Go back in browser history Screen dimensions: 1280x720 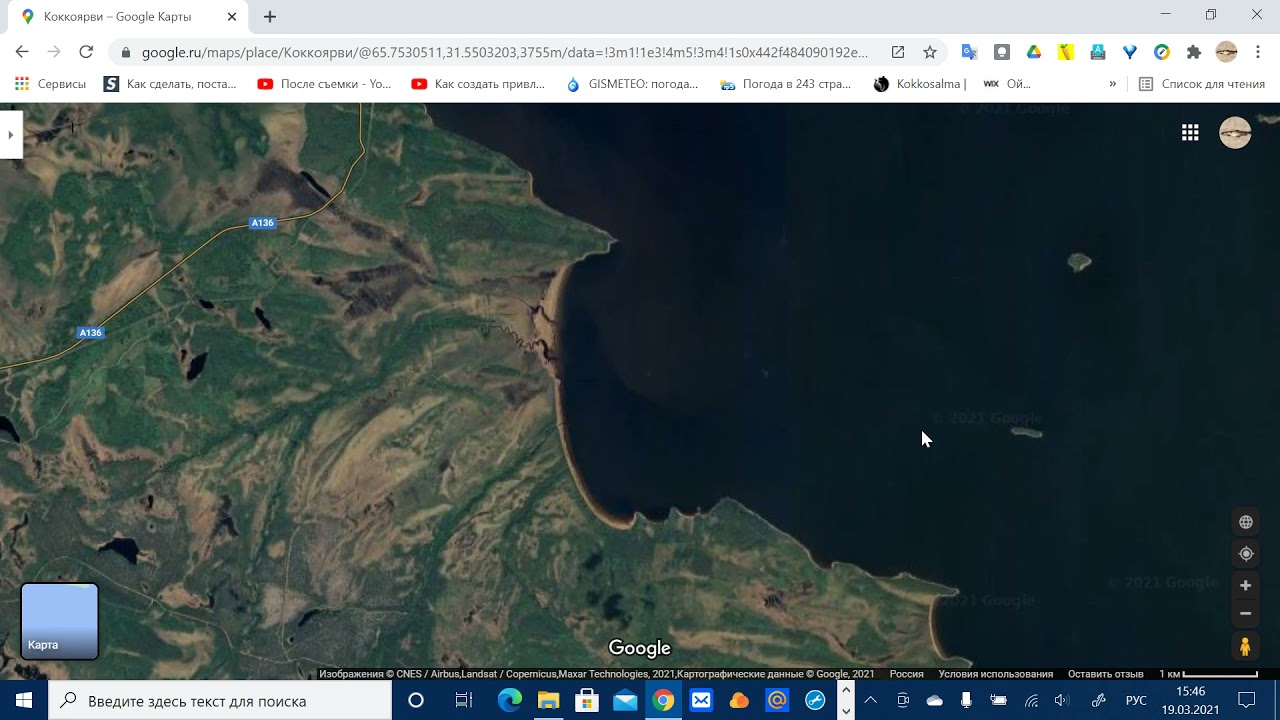click(x=22, y=52)
